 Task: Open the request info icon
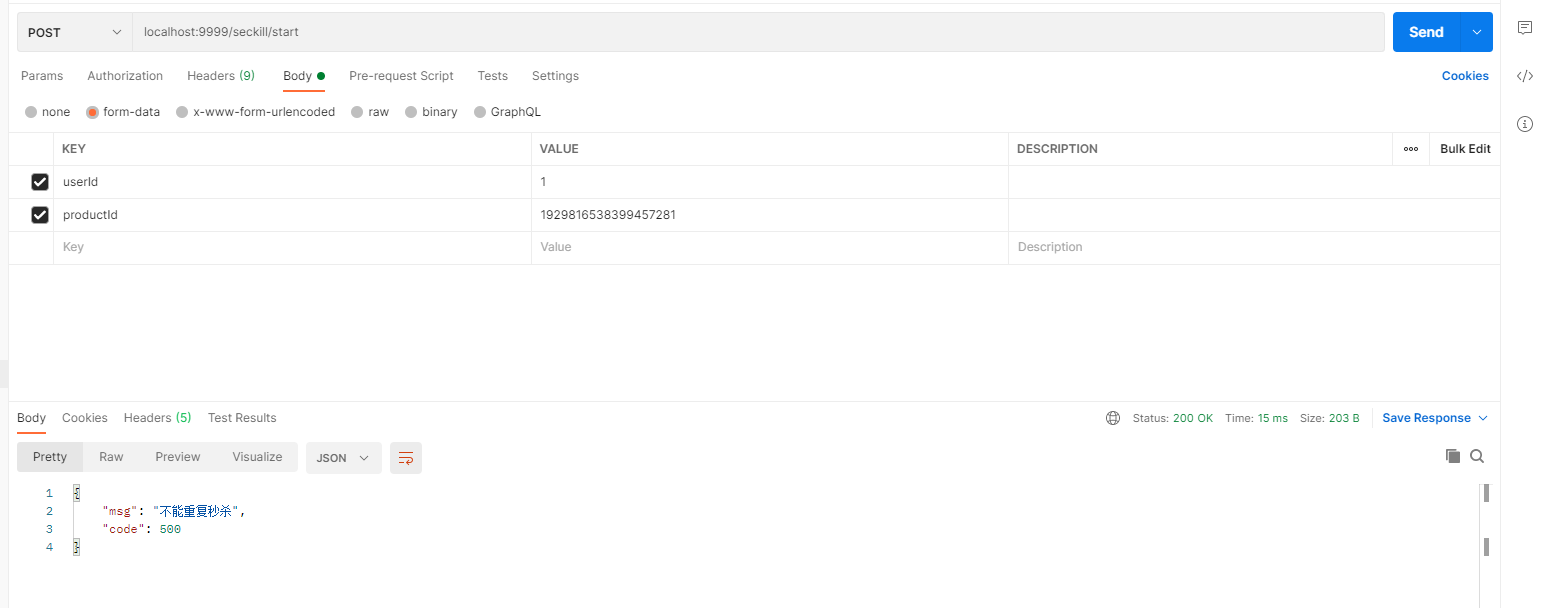(x=1525, y=124)
